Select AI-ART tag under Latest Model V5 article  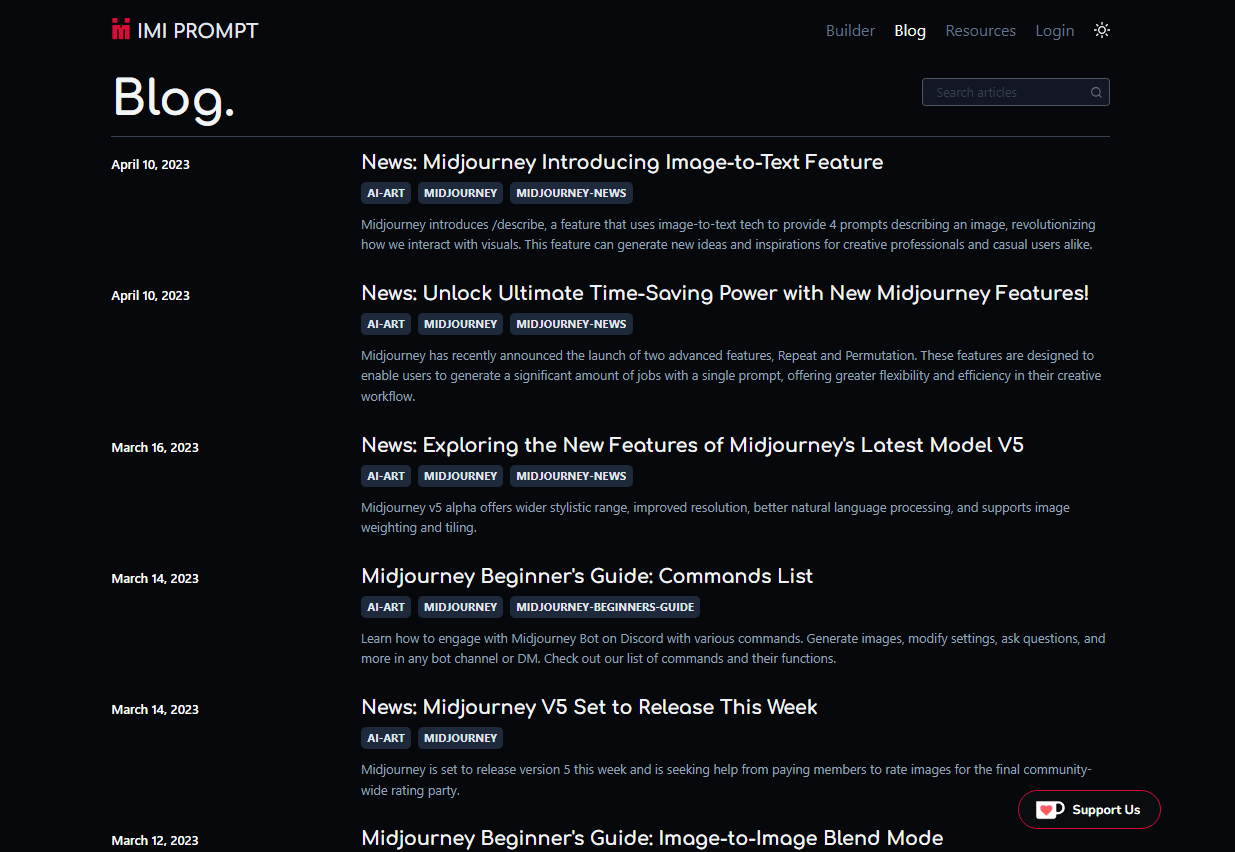[x=386, y=476]
